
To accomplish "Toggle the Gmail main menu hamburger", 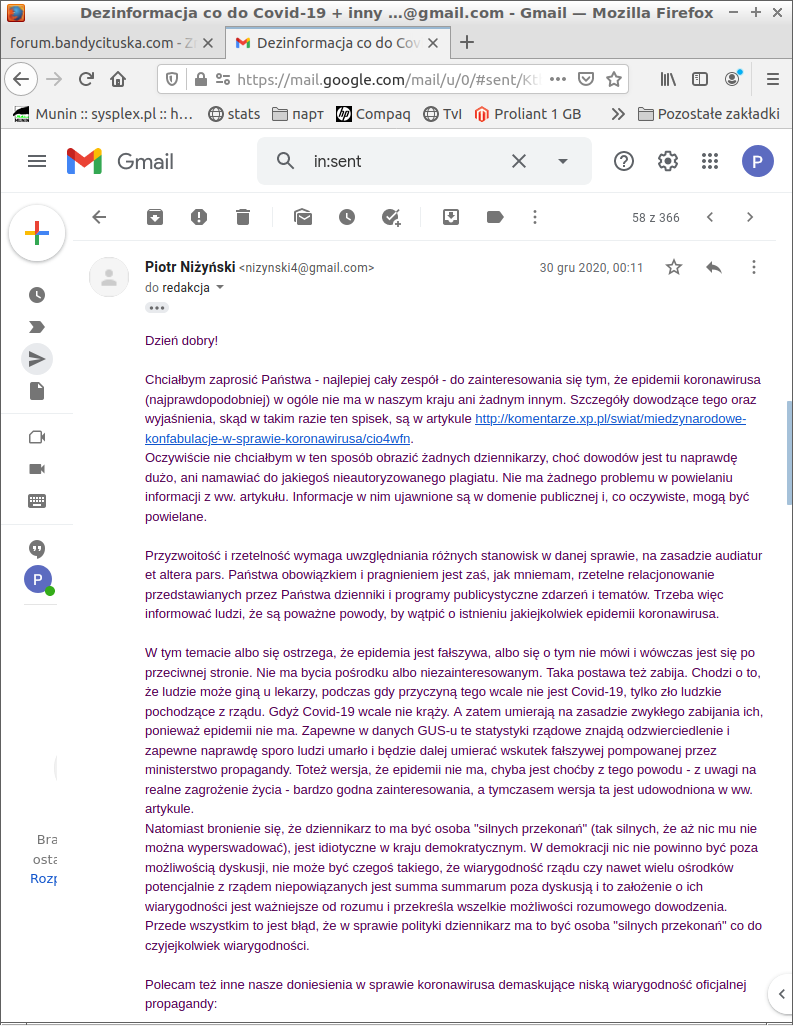I will pyautogui.click(x=37, y=161).
